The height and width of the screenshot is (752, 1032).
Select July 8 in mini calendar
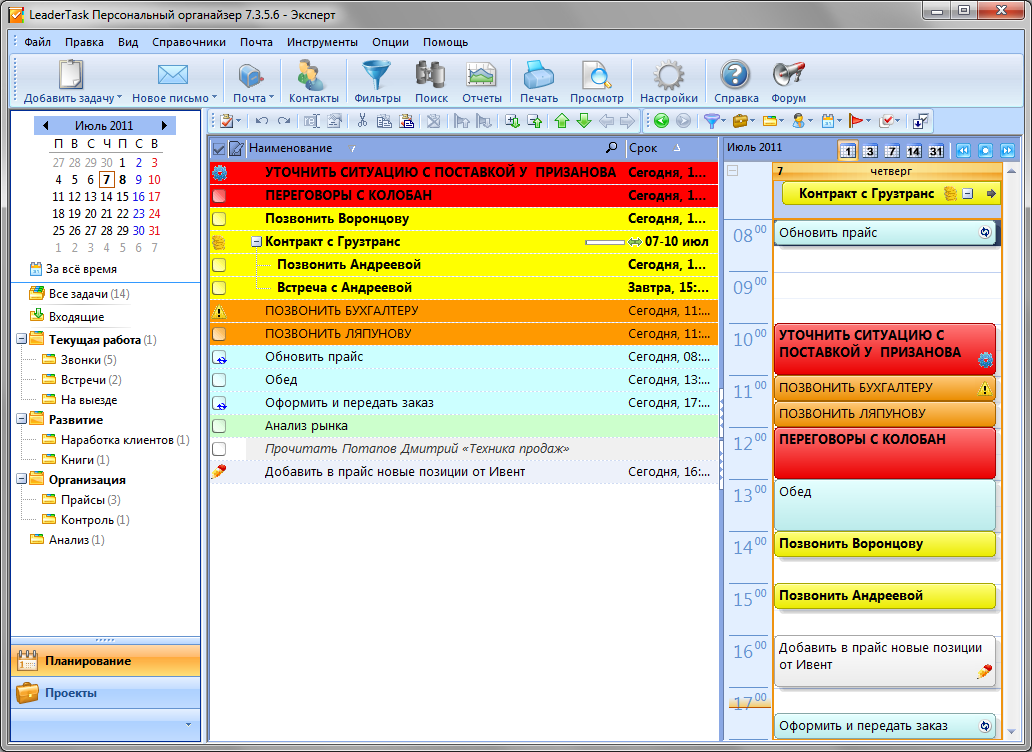point(122,179)
